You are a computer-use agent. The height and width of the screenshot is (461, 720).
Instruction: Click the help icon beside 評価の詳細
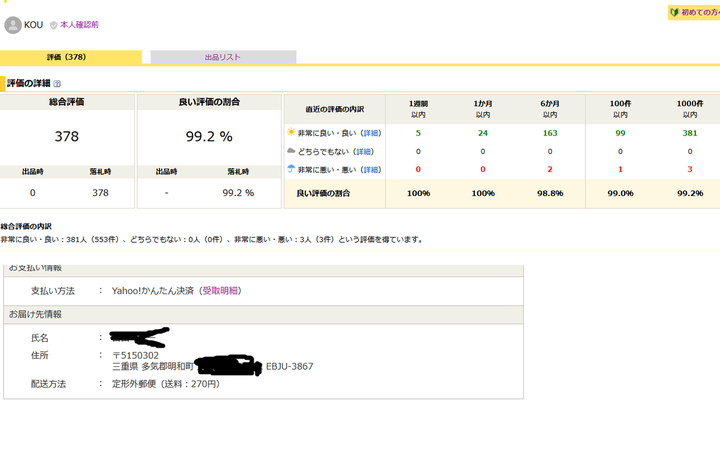point(57,84)
